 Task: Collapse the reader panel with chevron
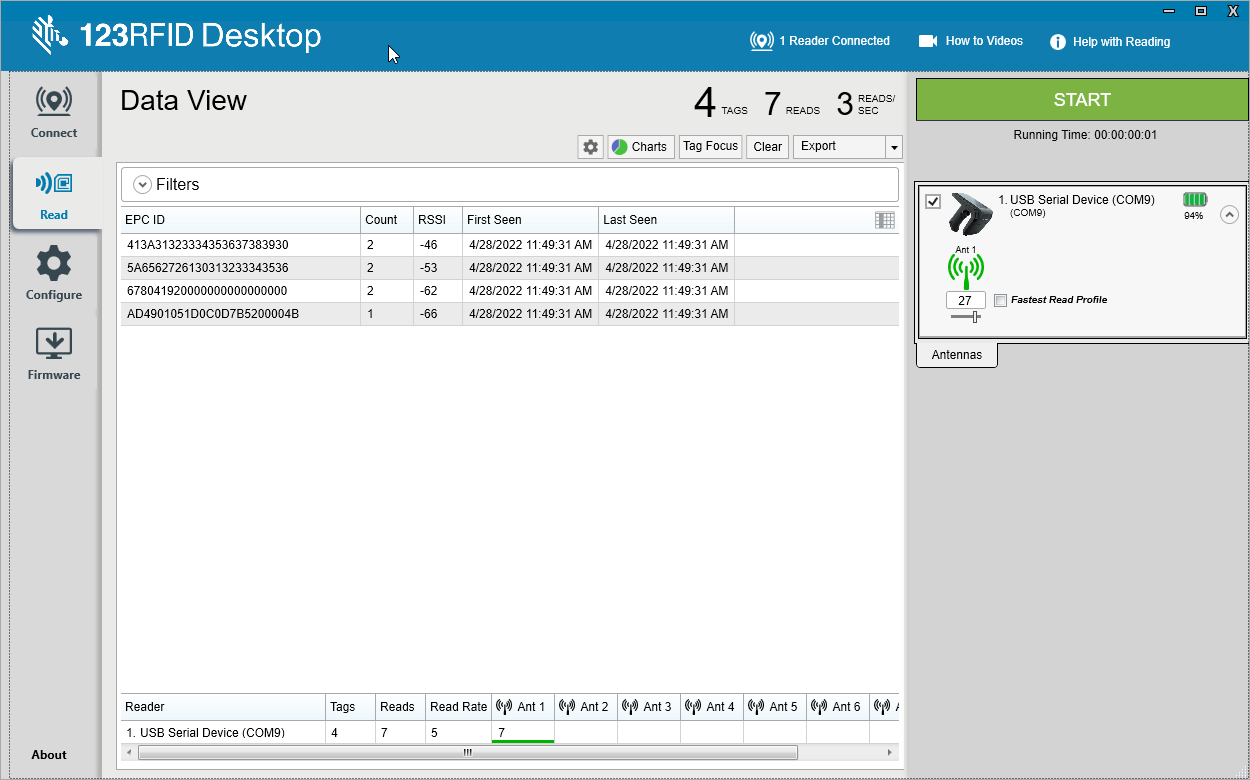tap(1229, 214)
